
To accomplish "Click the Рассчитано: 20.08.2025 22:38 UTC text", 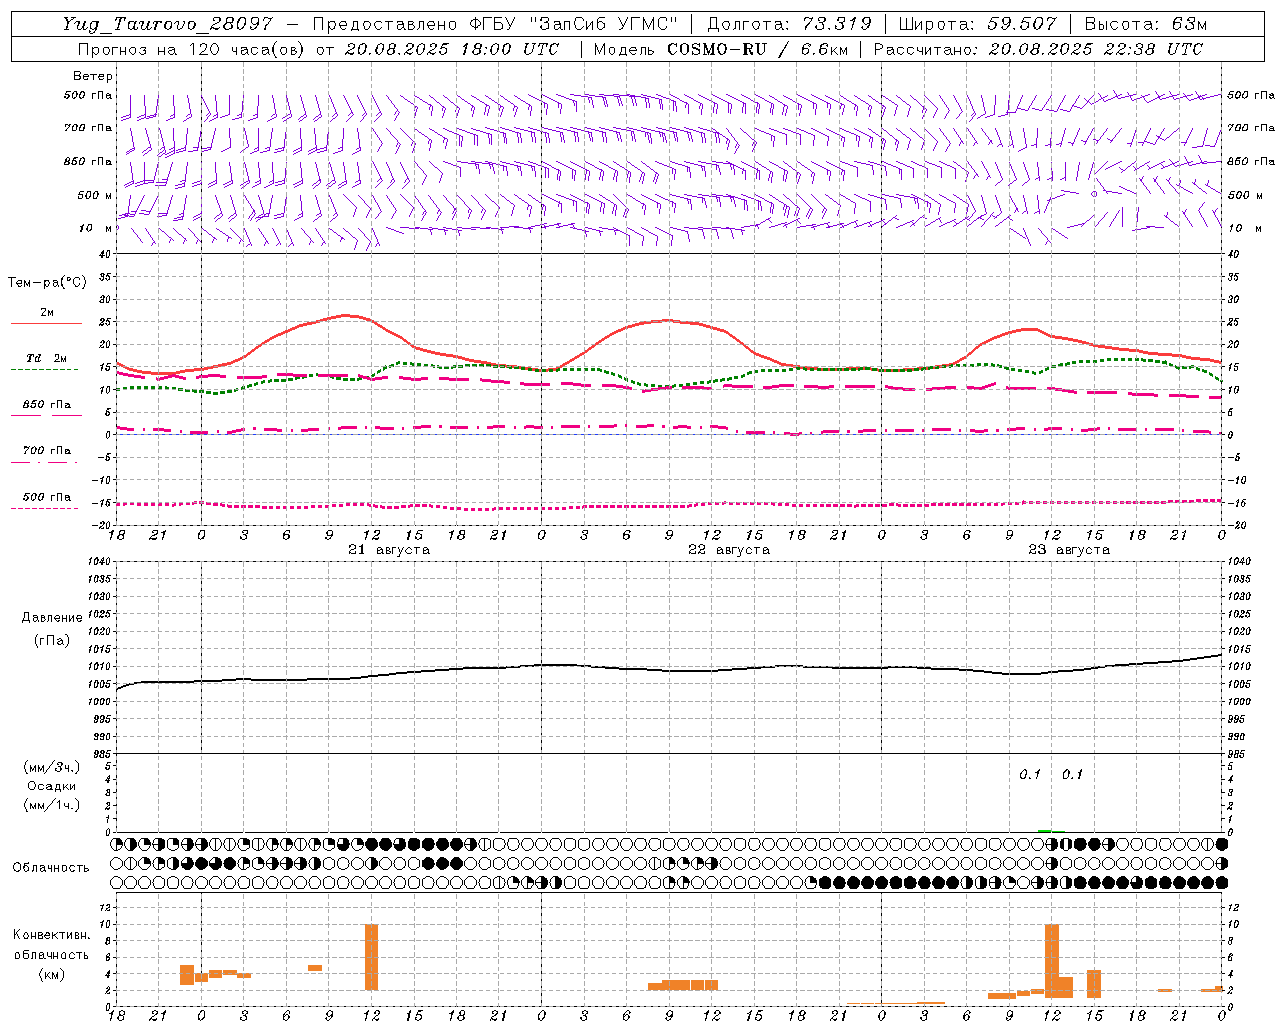I will [1038, 49].
